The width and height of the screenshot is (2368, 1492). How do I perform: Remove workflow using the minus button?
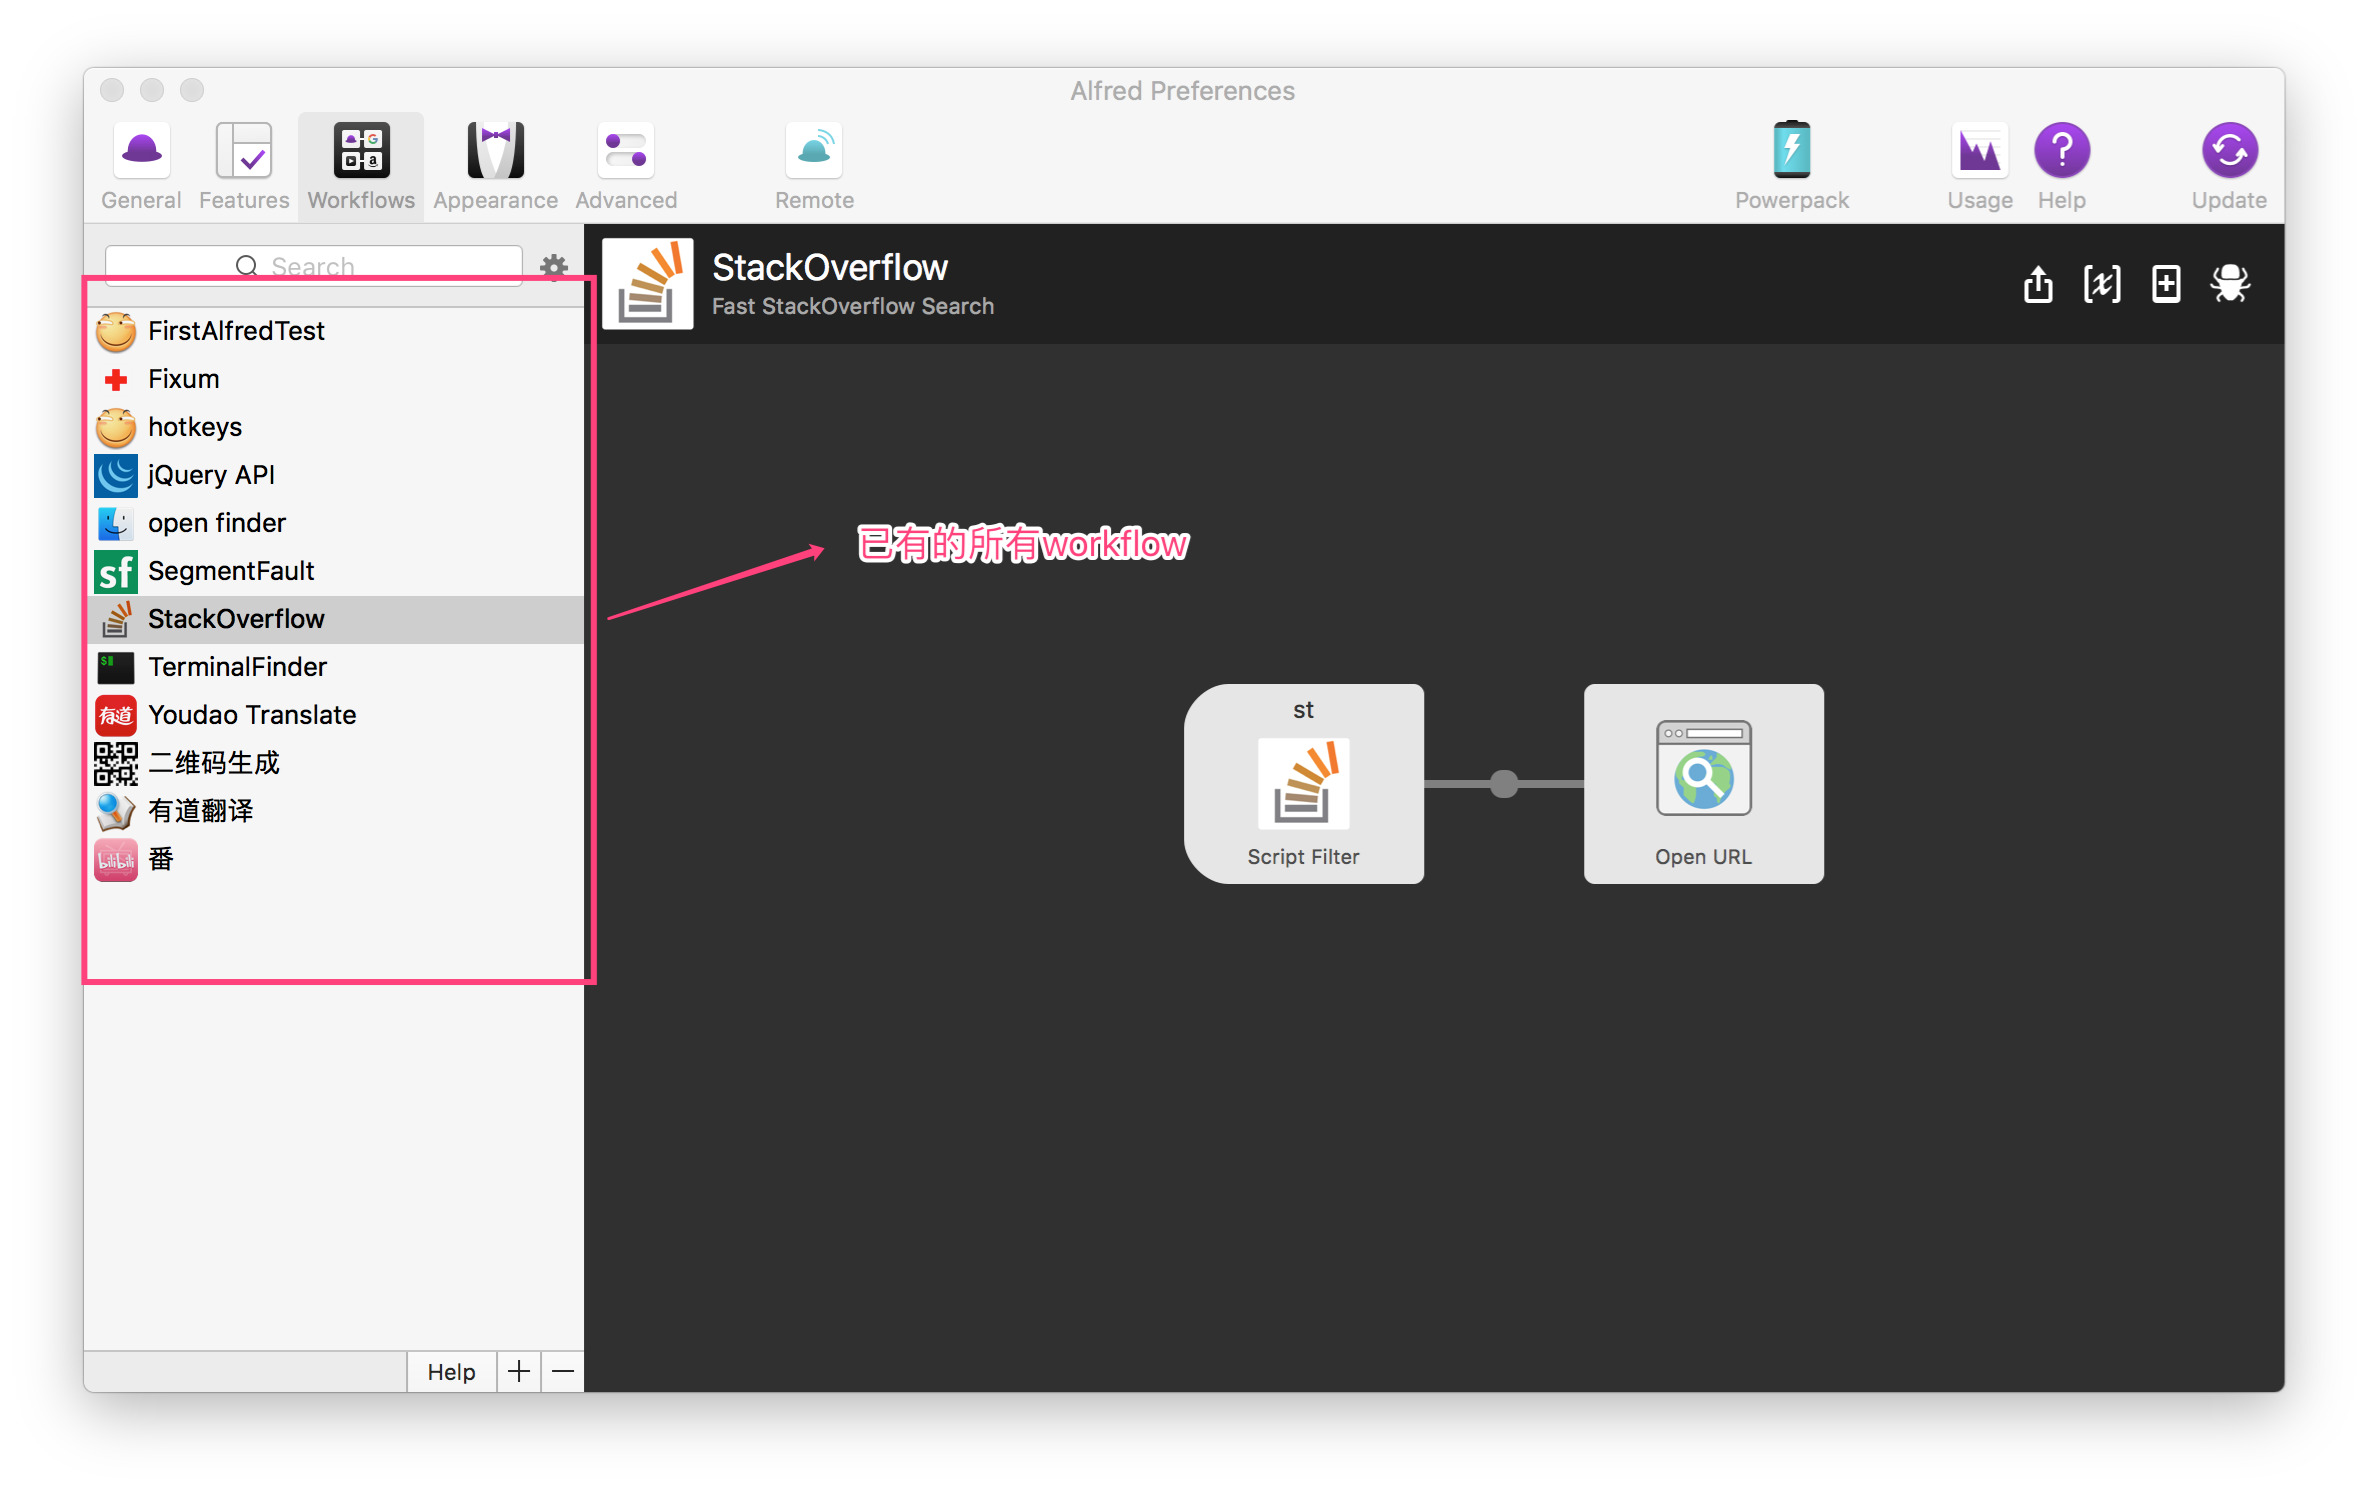[563, 1372]
